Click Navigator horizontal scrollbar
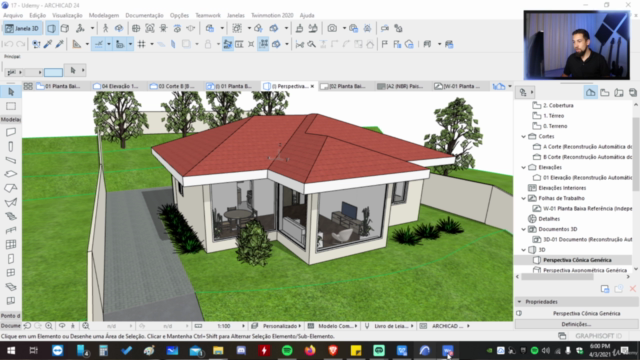Screen dimensions: 640x360 click(558, 277)
